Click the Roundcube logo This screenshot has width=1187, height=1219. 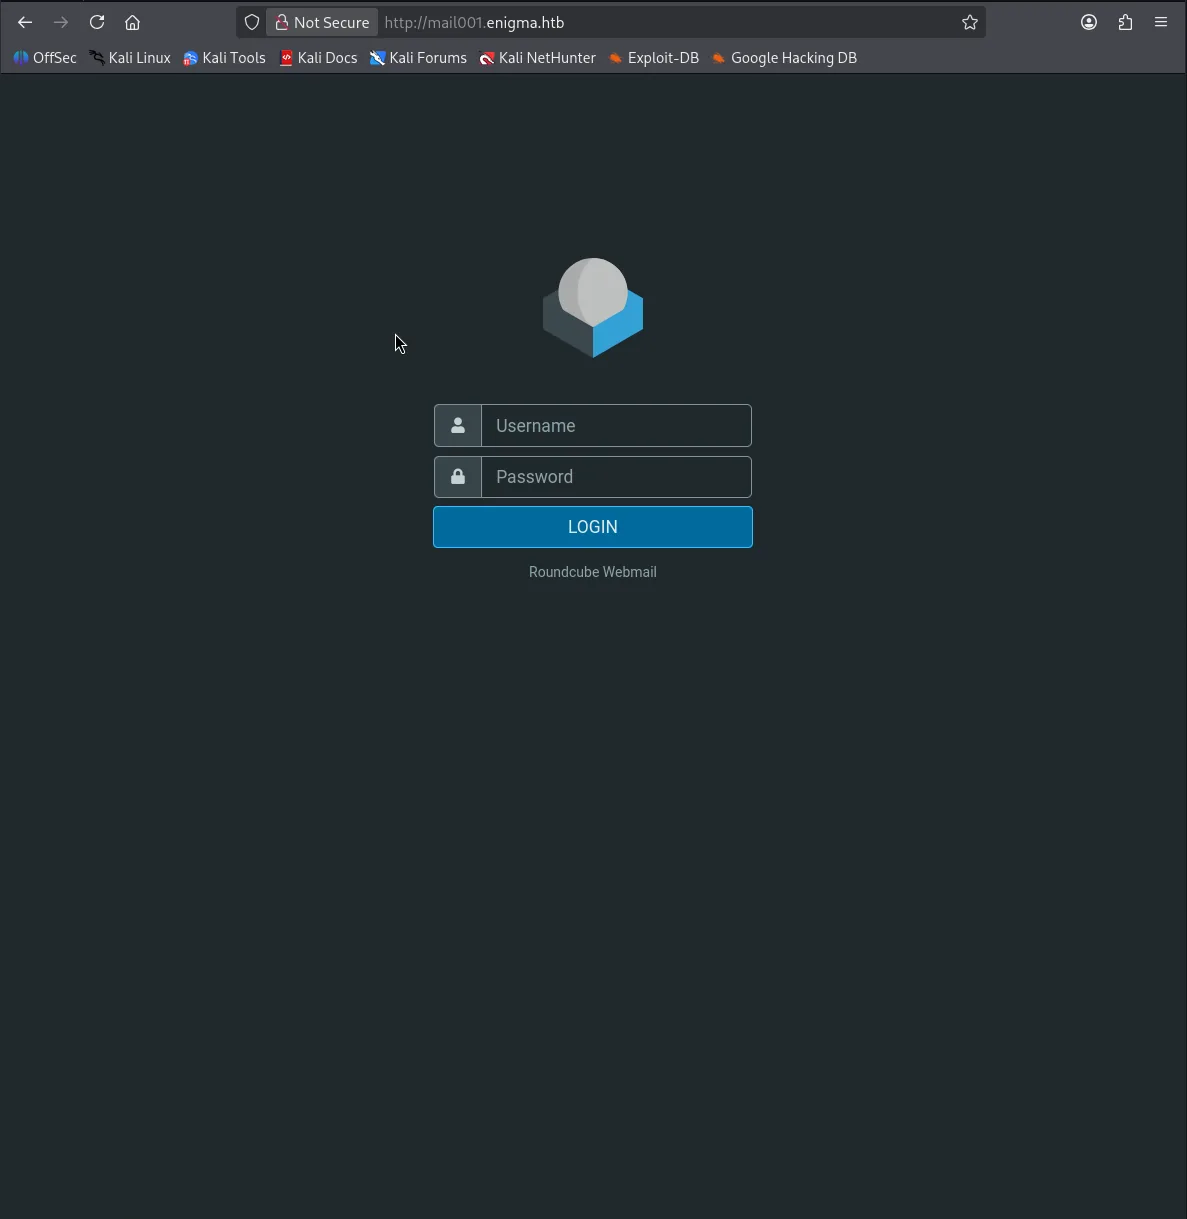(x=593, y=308)
